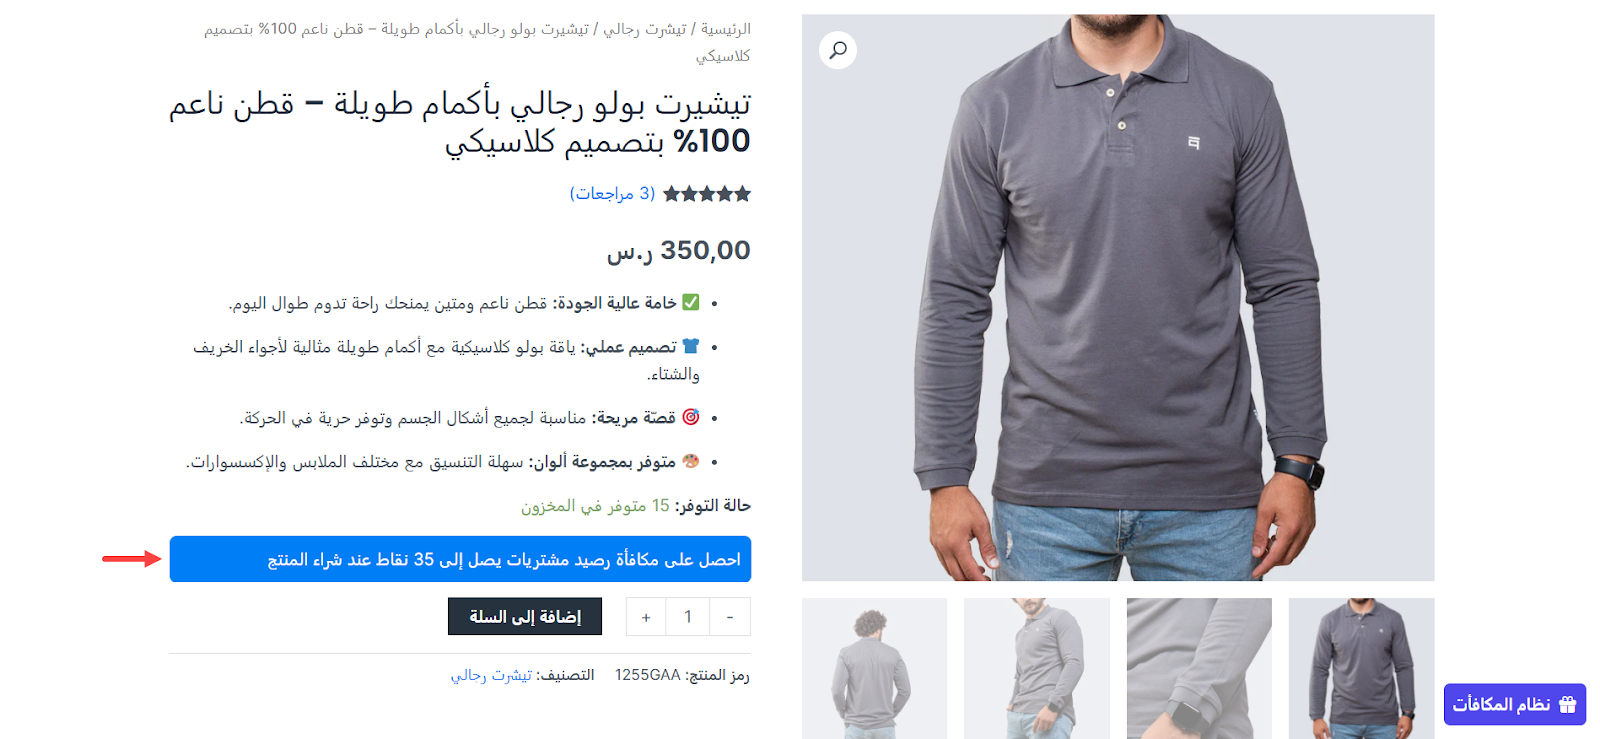Open the image zoom magnifier icon
The height and width of the screenshot is (739, 1600).
[x=838, y=50]
